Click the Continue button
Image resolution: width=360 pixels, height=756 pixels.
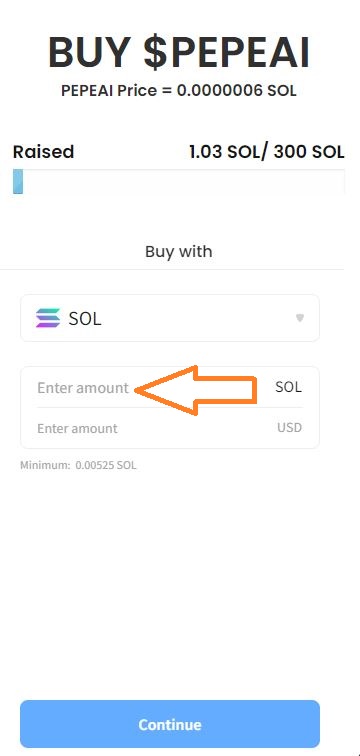(170, 724)
